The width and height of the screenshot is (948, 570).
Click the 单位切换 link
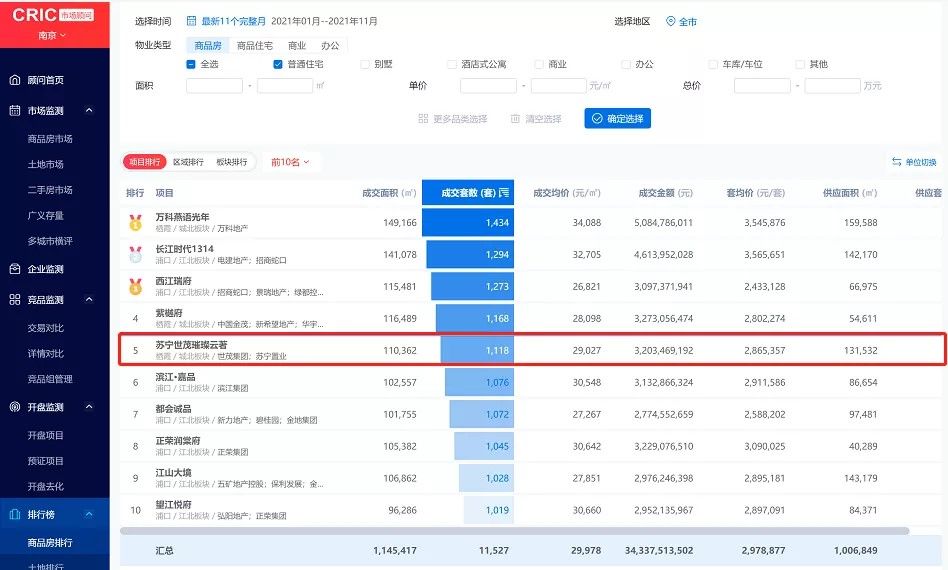pos(914,162)
